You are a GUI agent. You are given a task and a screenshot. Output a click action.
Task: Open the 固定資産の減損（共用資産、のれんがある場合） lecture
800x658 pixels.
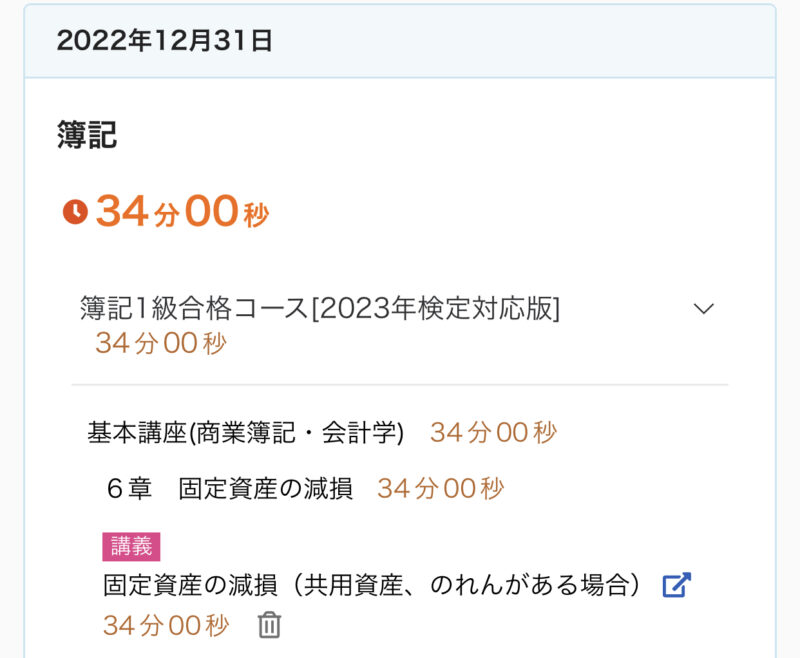[371, 585]
